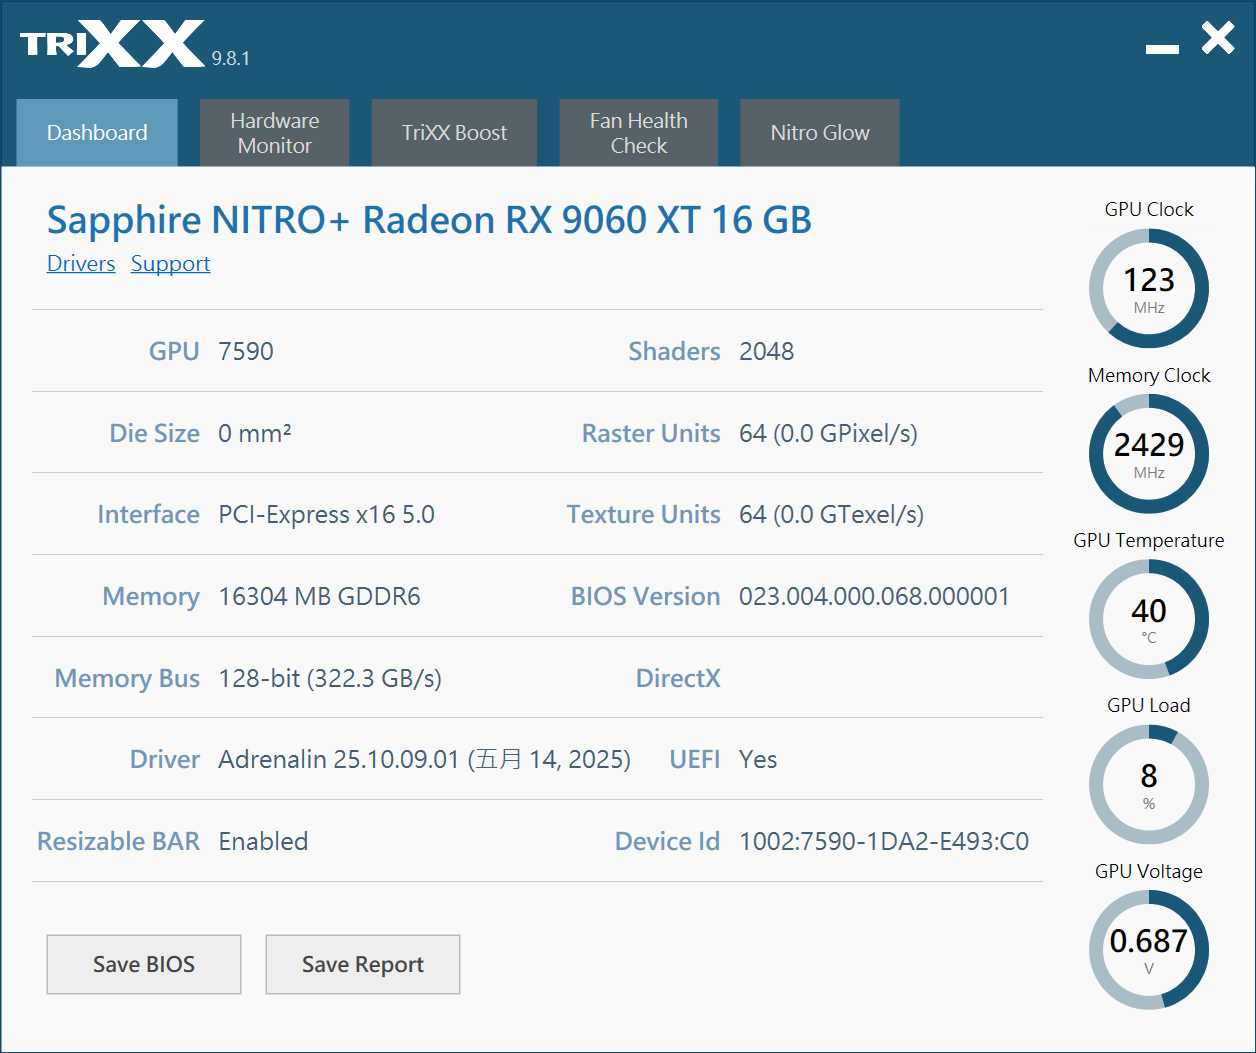The height and width of the screenshot is (1053, 1256).
Task: Open the Hardware Monitor tab
Action: (x=274, y=132)
